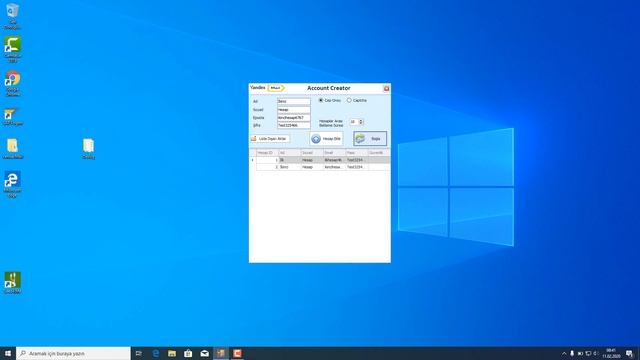Open the green desktop shortcut at lower left
The image size is (640, 360).
pyautogui.click(x=12, y=282)
